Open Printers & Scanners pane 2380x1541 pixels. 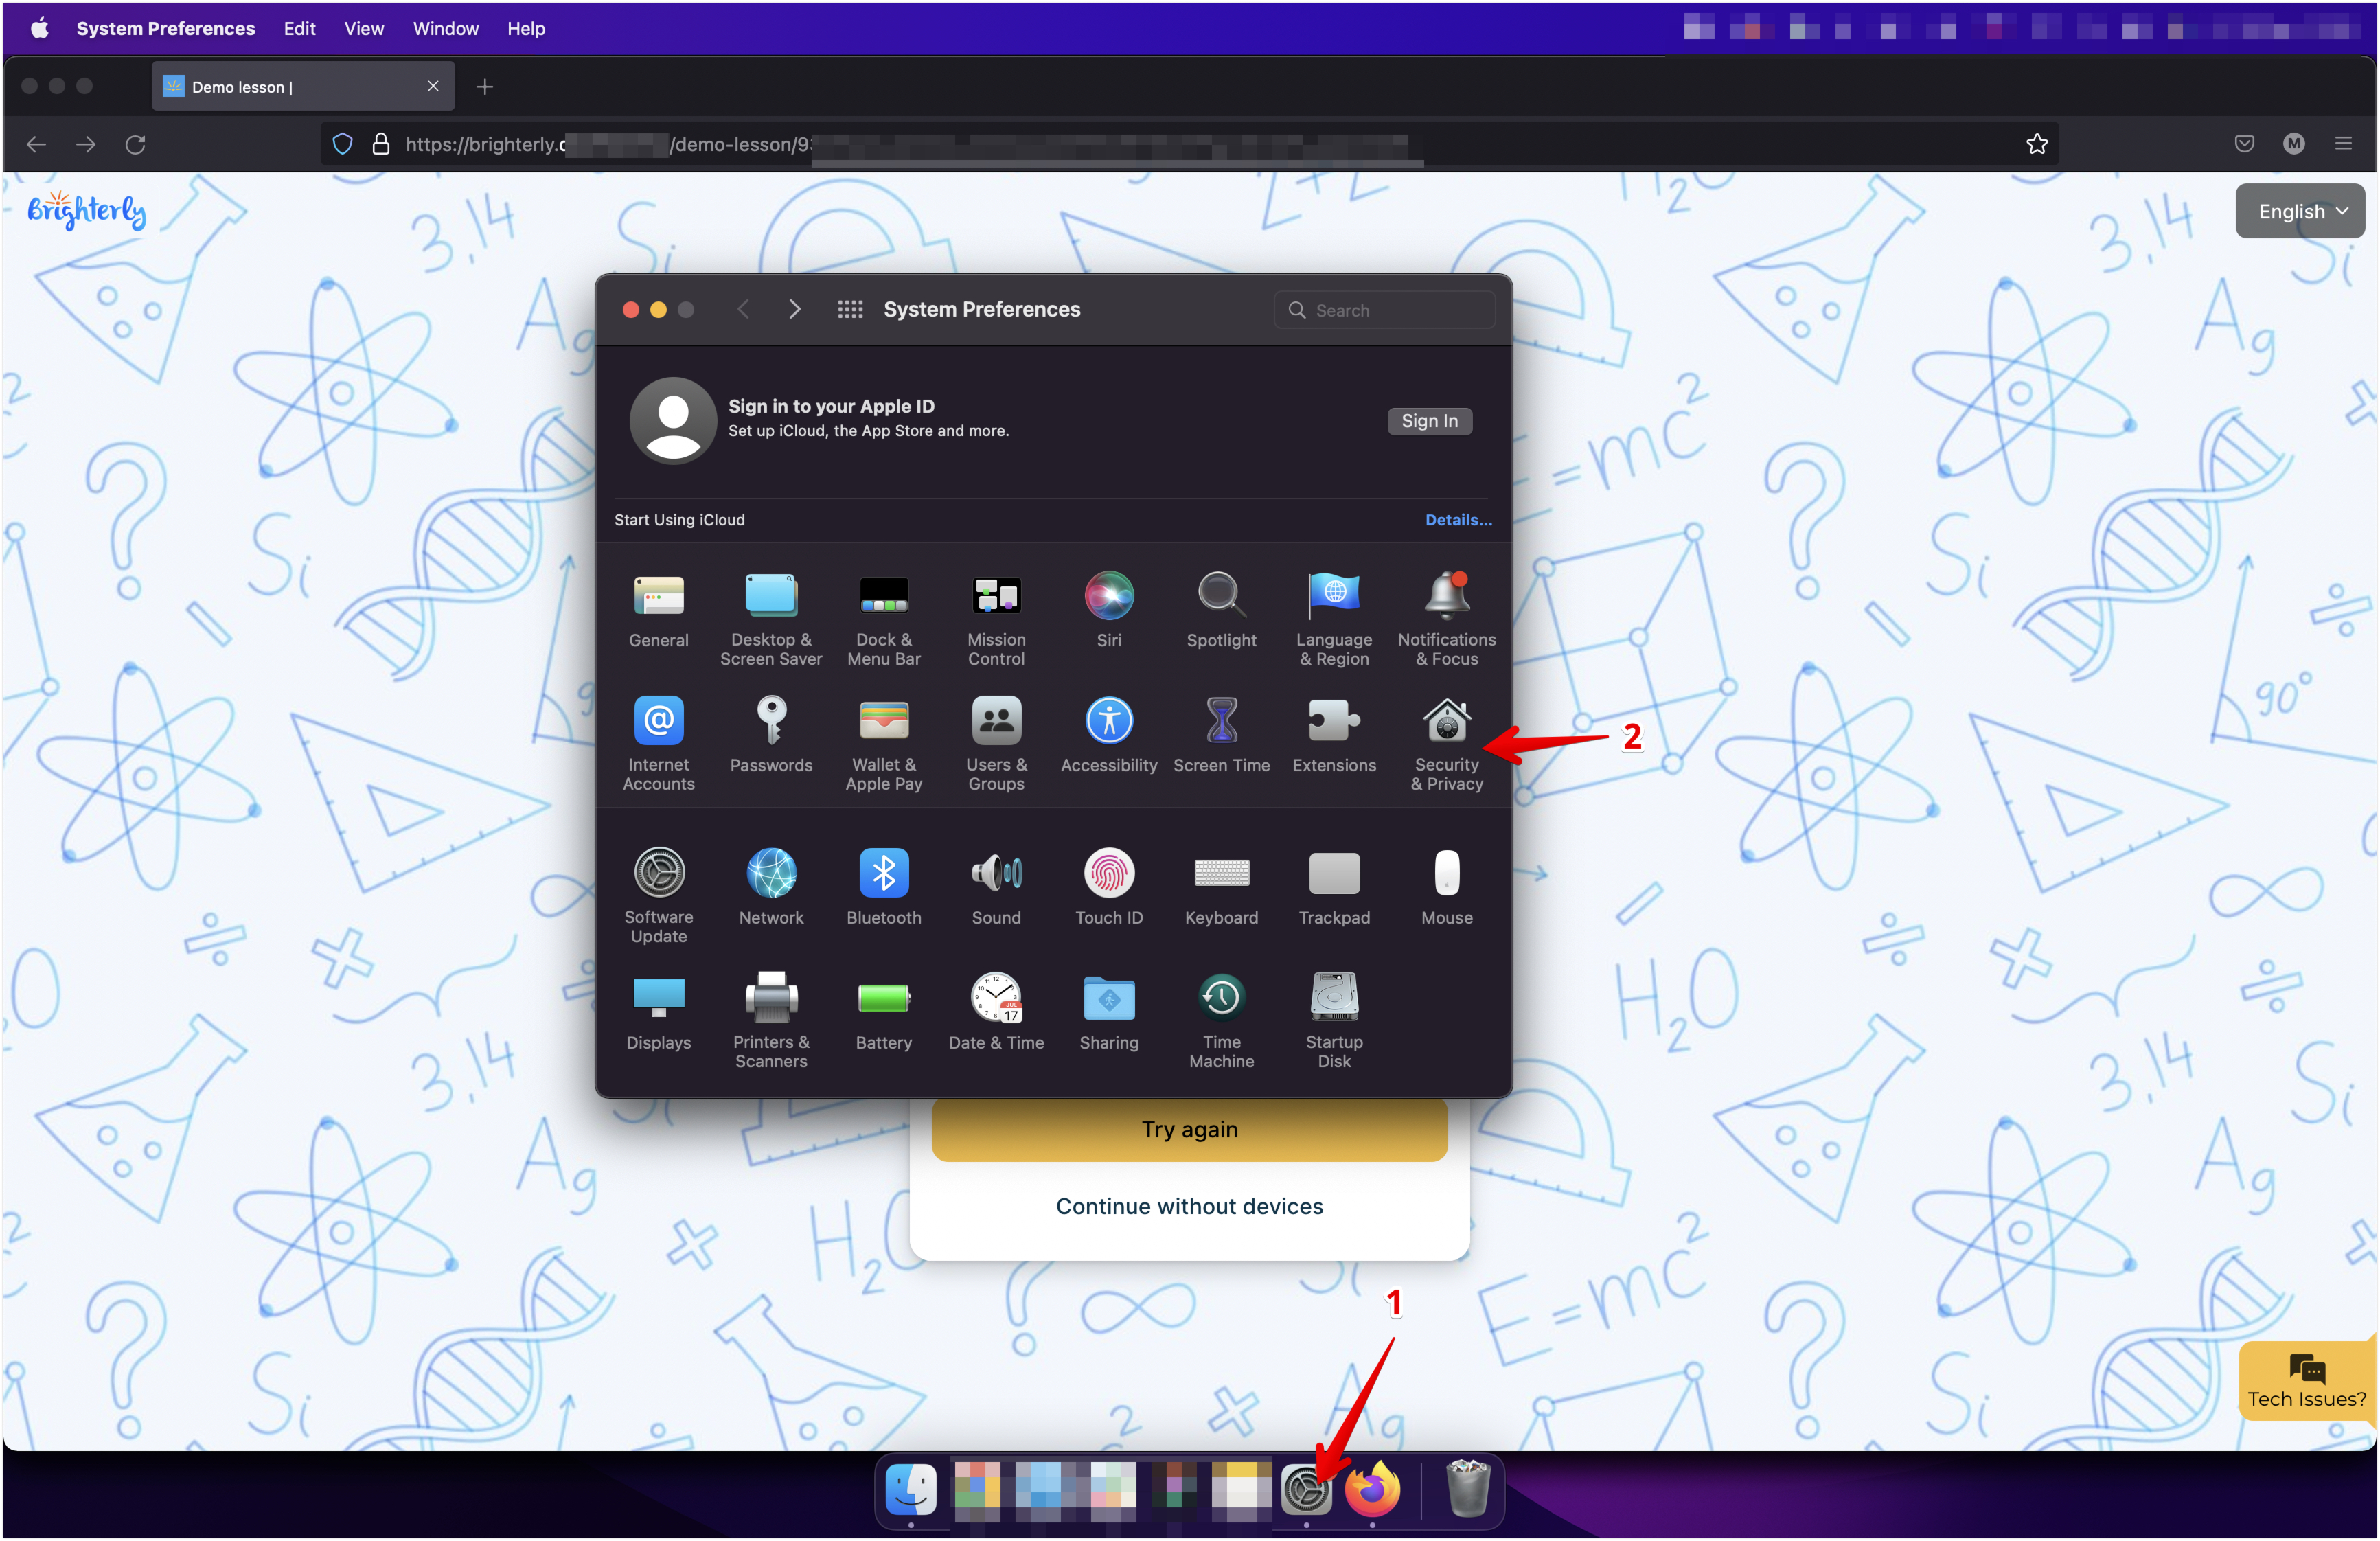coord(771,1021)
